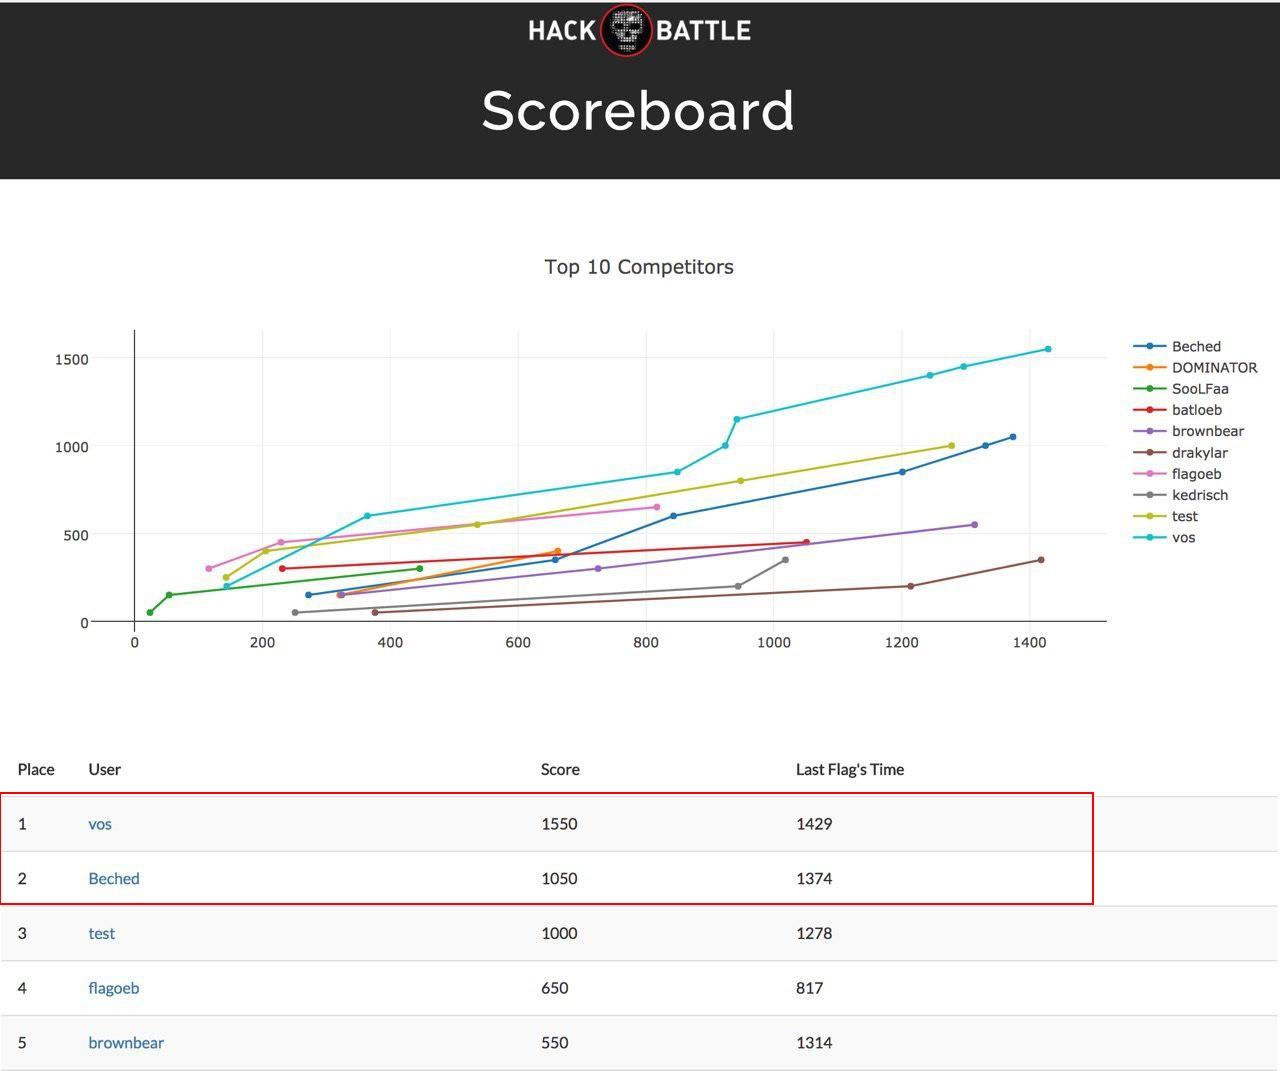This screenshot has height=1071, width=1280.
Task: Click the flagoeb score value 650
Action: (555, 988)
